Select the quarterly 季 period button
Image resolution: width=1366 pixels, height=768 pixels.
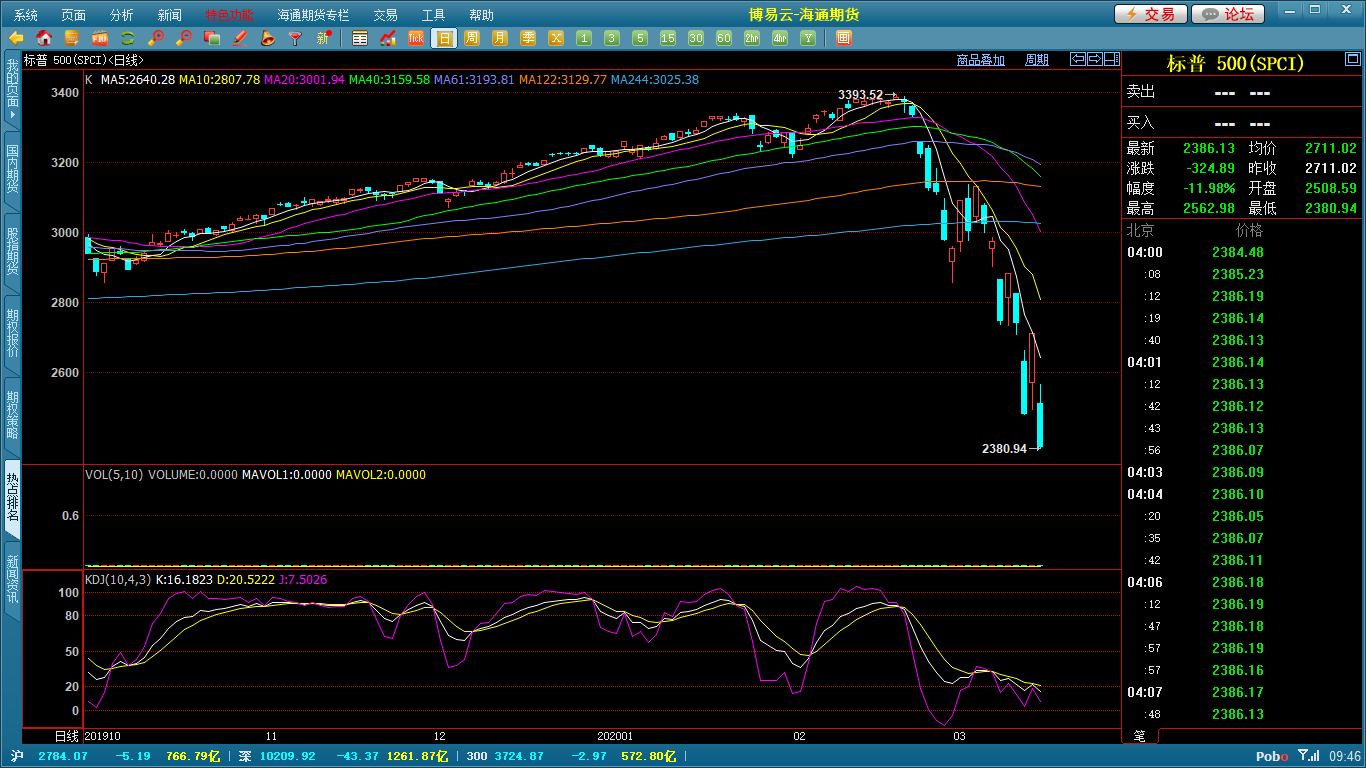pyautogui.click(x=528, y=38)
